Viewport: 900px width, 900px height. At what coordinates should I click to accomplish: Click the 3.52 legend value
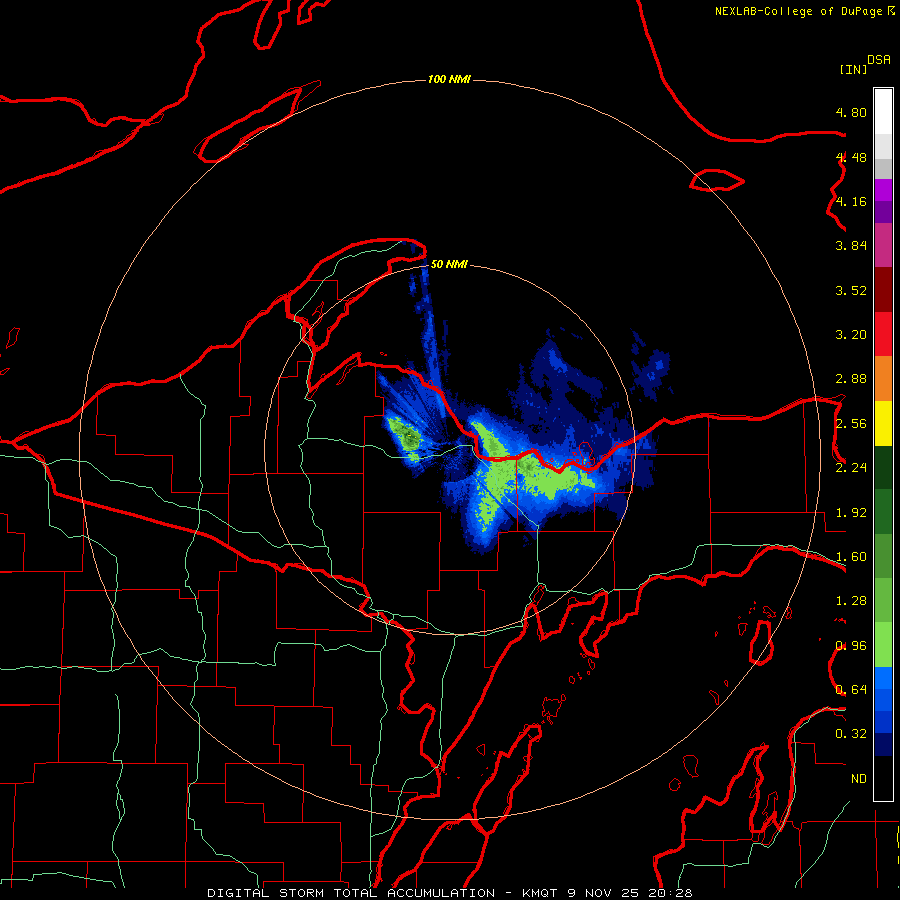click(x=851, y=290)
